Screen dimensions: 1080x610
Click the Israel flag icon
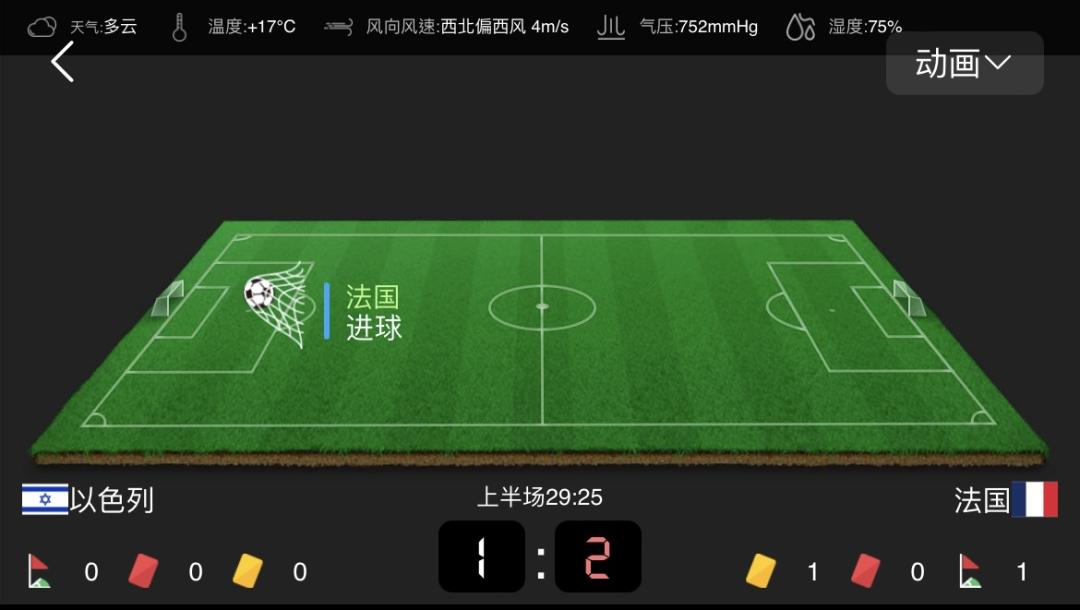point(45,499)
